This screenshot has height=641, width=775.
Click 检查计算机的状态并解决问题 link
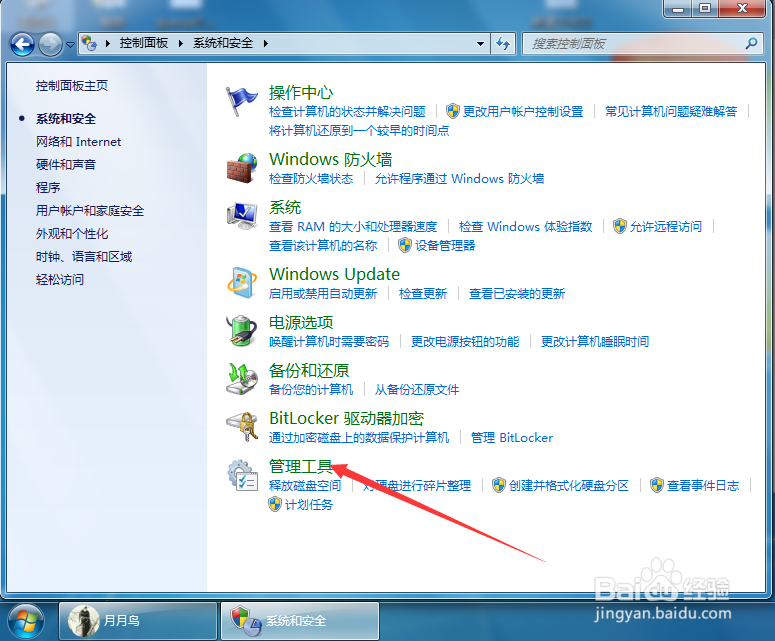(347, 112)
